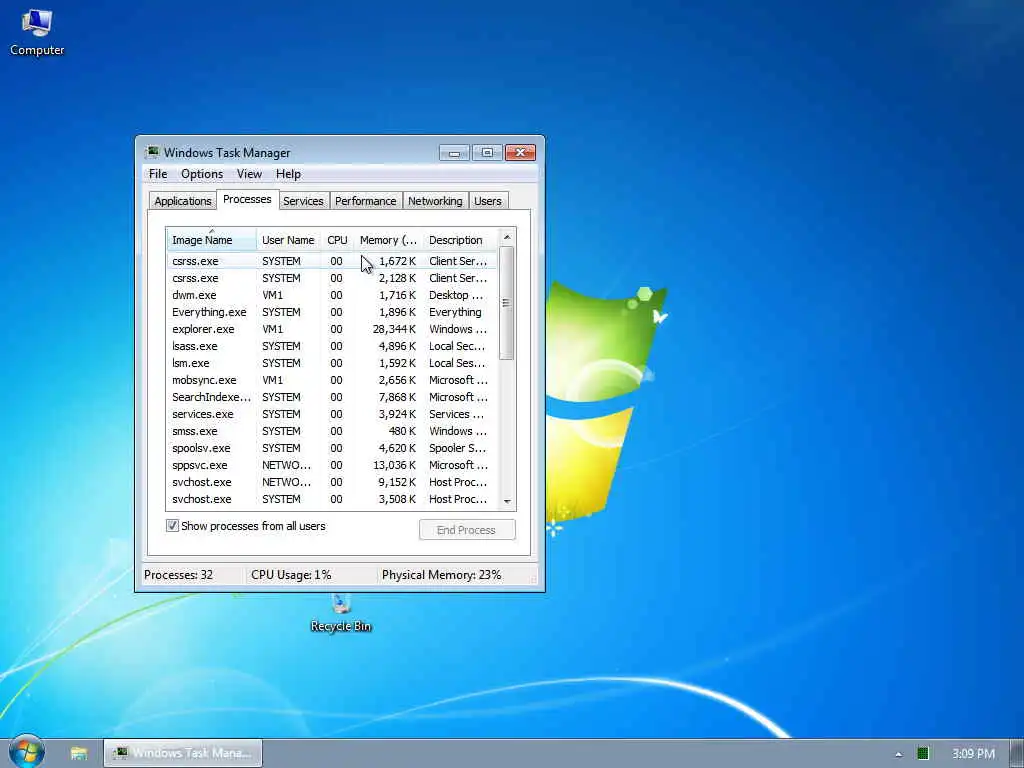This screenshot has width=1024, height=768.
Task: Click CPU Usage: 1% status entry
Action: (291, 575)
